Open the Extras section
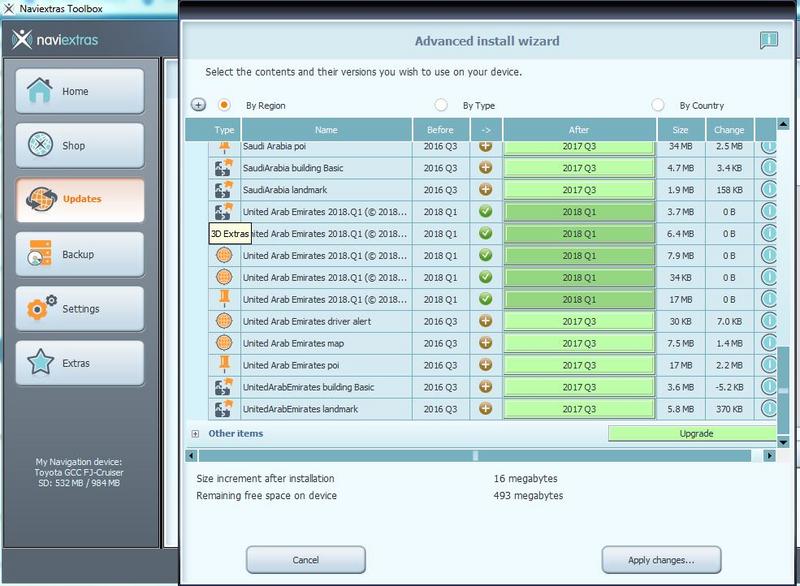 pyautogui.click(x=80, y=363)
